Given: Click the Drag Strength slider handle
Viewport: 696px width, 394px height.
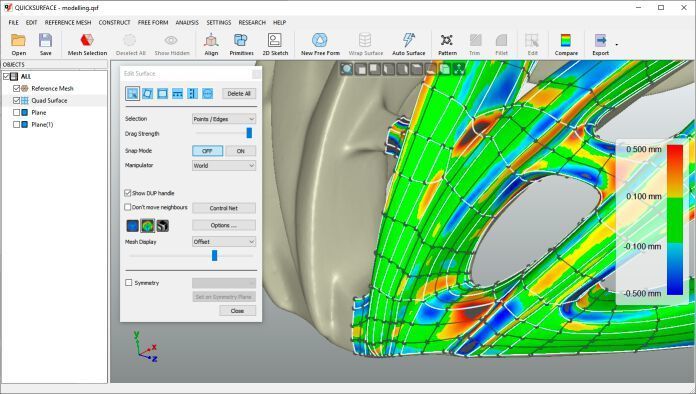Looking at the screenshot, I should pyautogui.click(x=249, y=133).
